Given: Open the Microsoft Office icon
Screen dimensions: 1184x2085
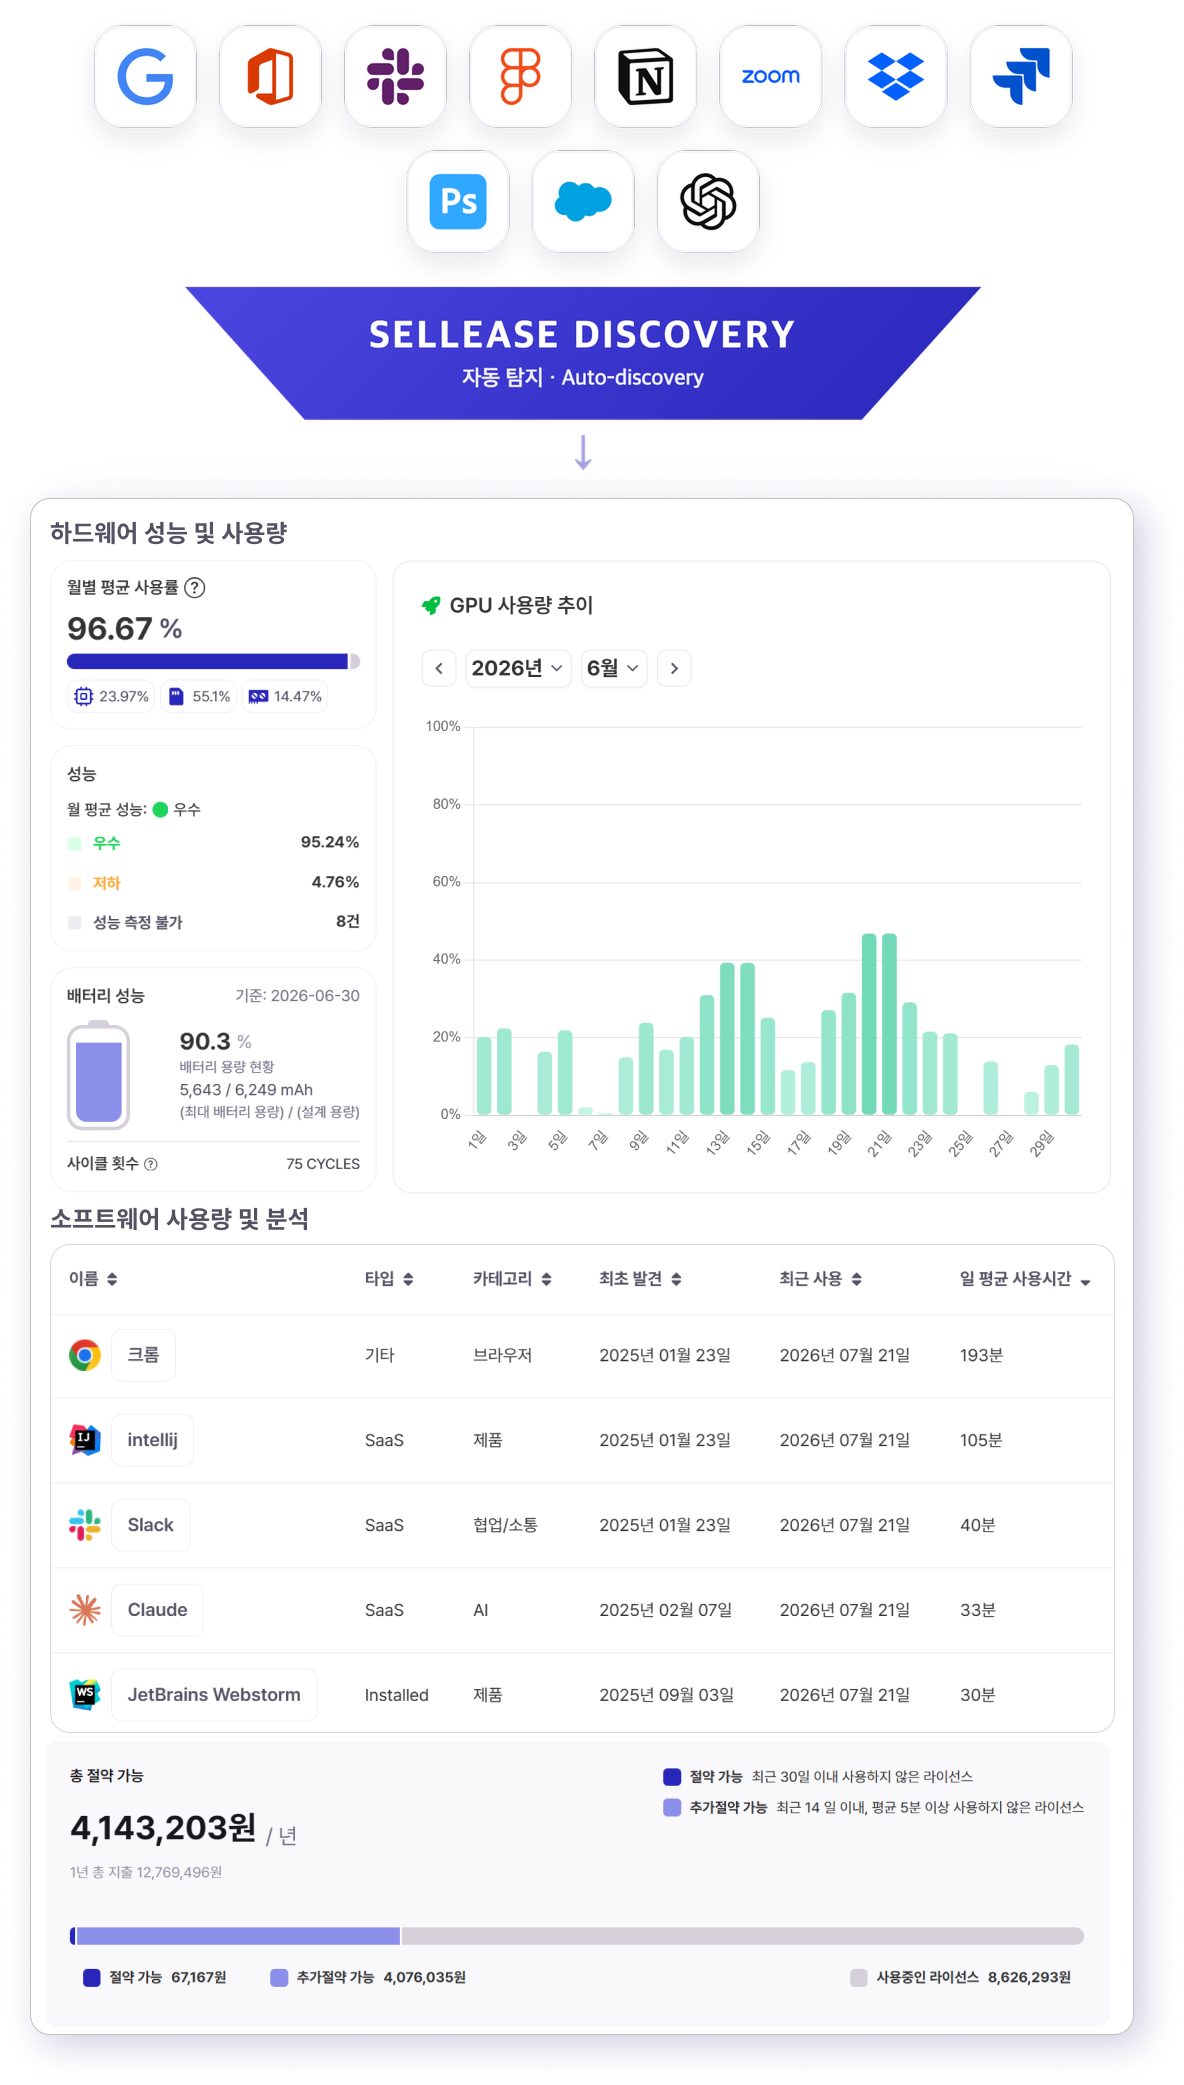Looking at the screenshot, I should tap(270, 77).
